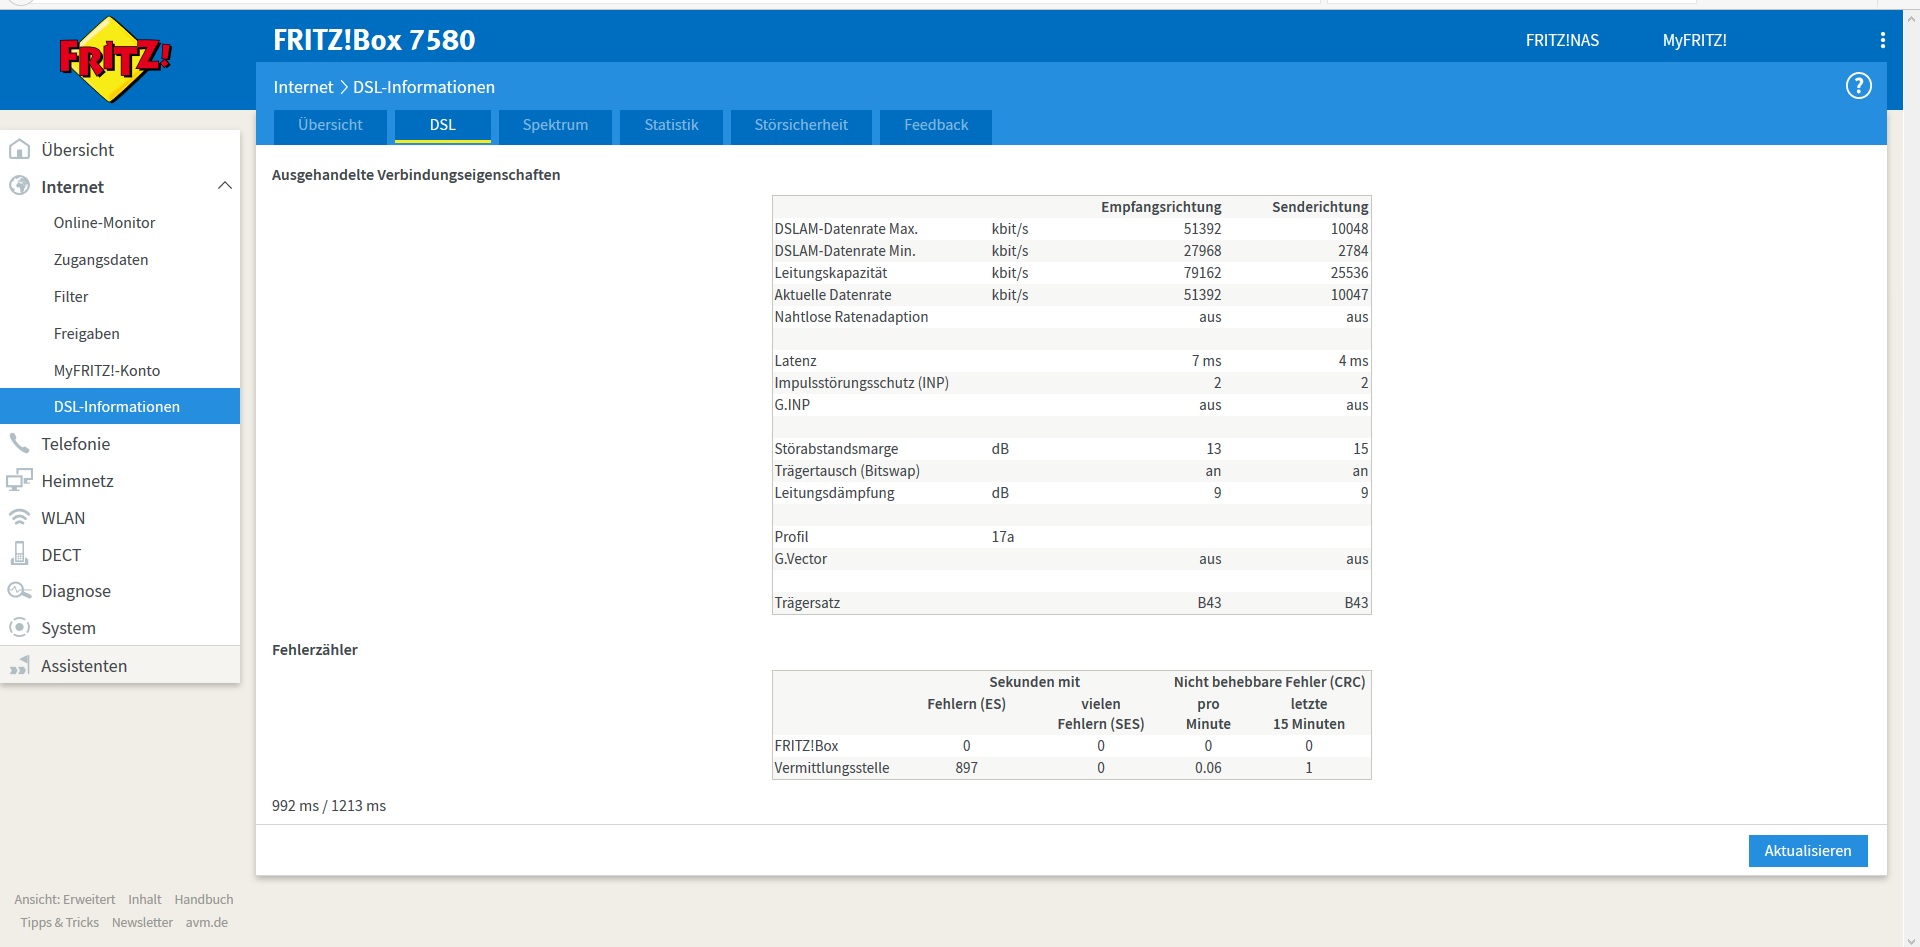The image size is (1920, 947).
Task: Click the Profil value 17a
Action: pos(1003,537)
